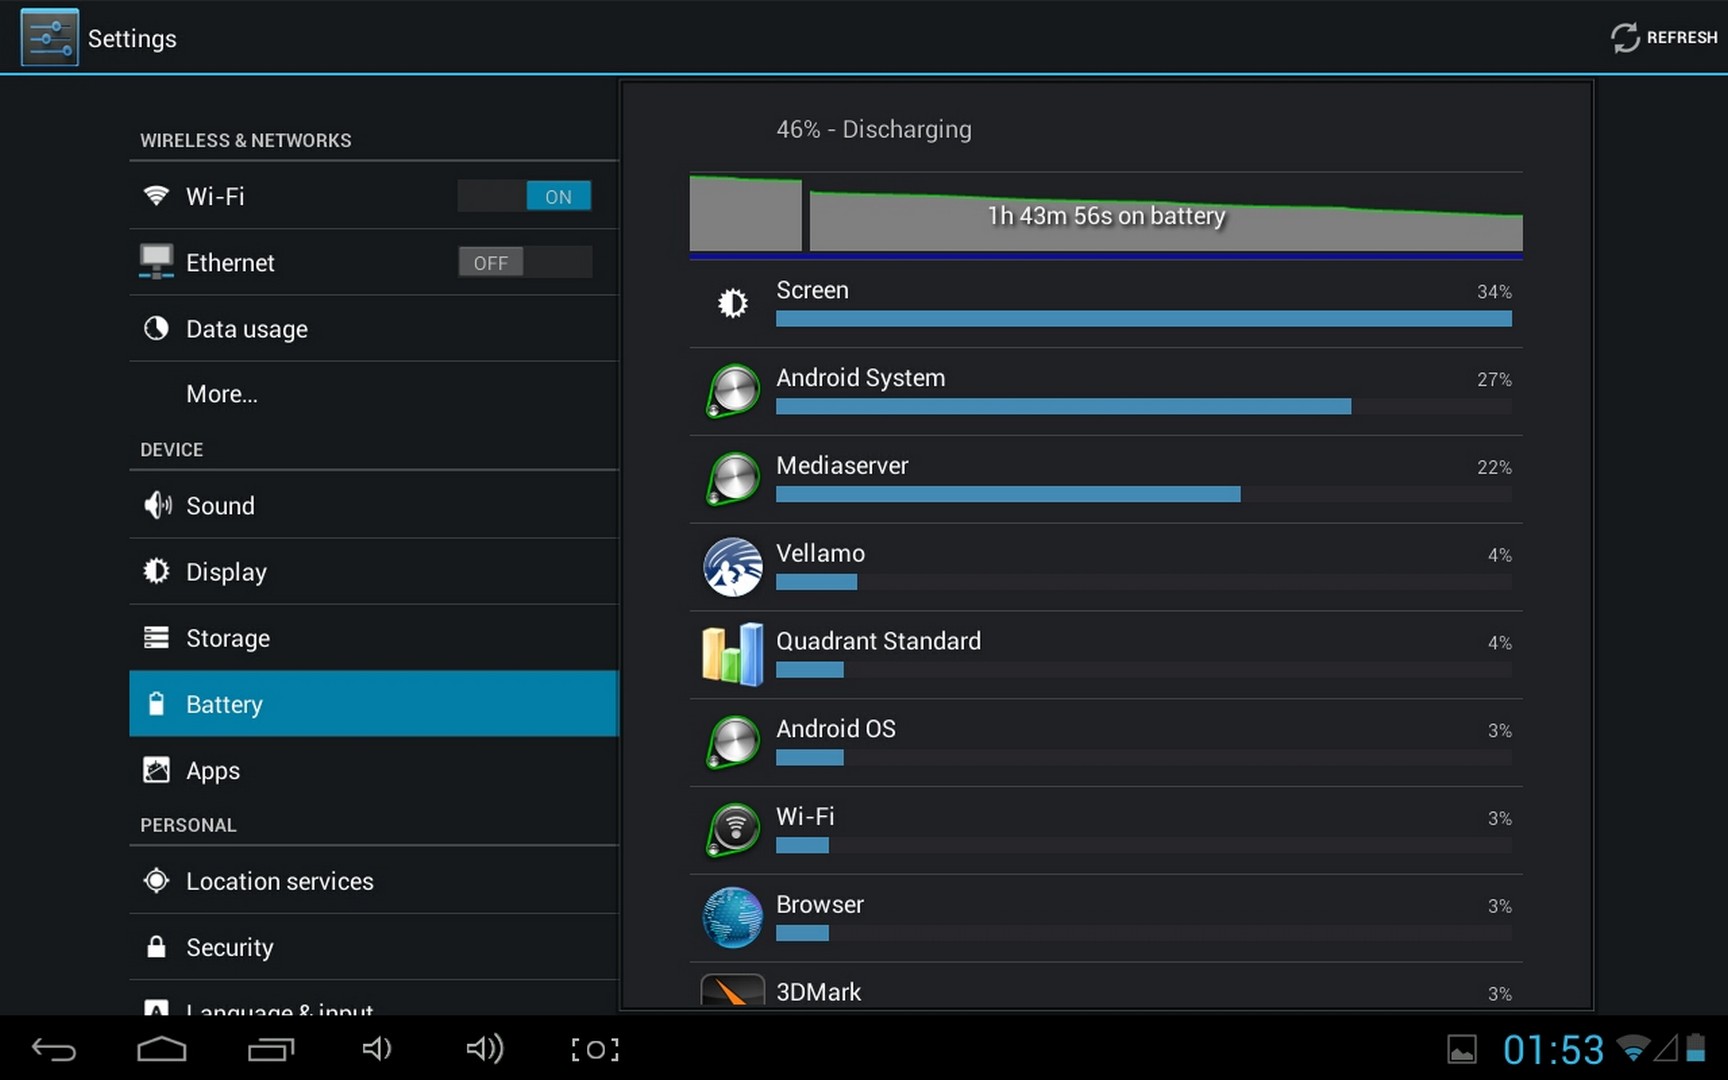
Task: Open Display settings
Action: 374,571
